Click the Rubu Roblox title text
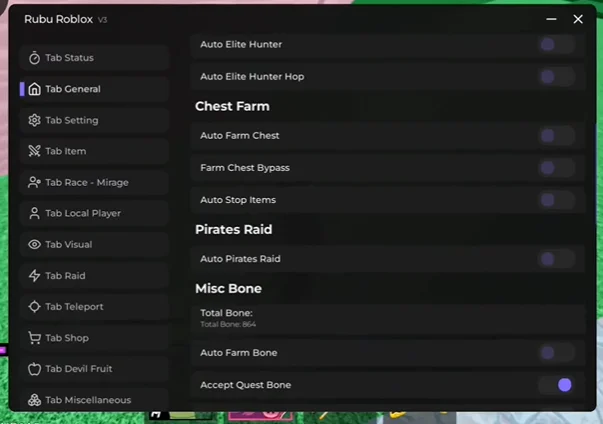The height and width of the screenshot is (424, 603). pyautogui.click(x=58, y=19)
